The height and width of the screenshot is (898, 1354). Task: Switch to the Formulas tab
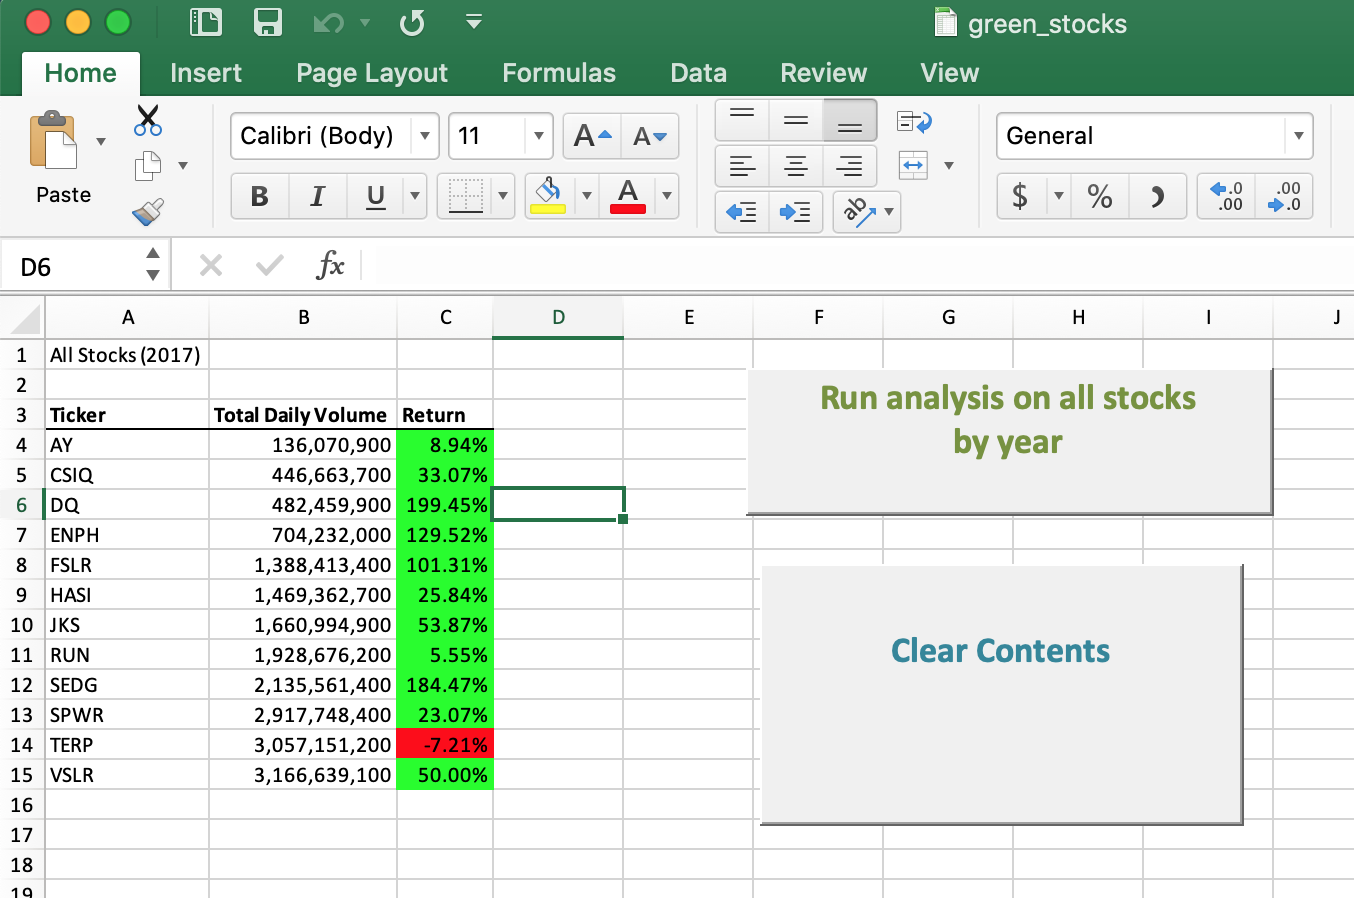coord(558,73)
